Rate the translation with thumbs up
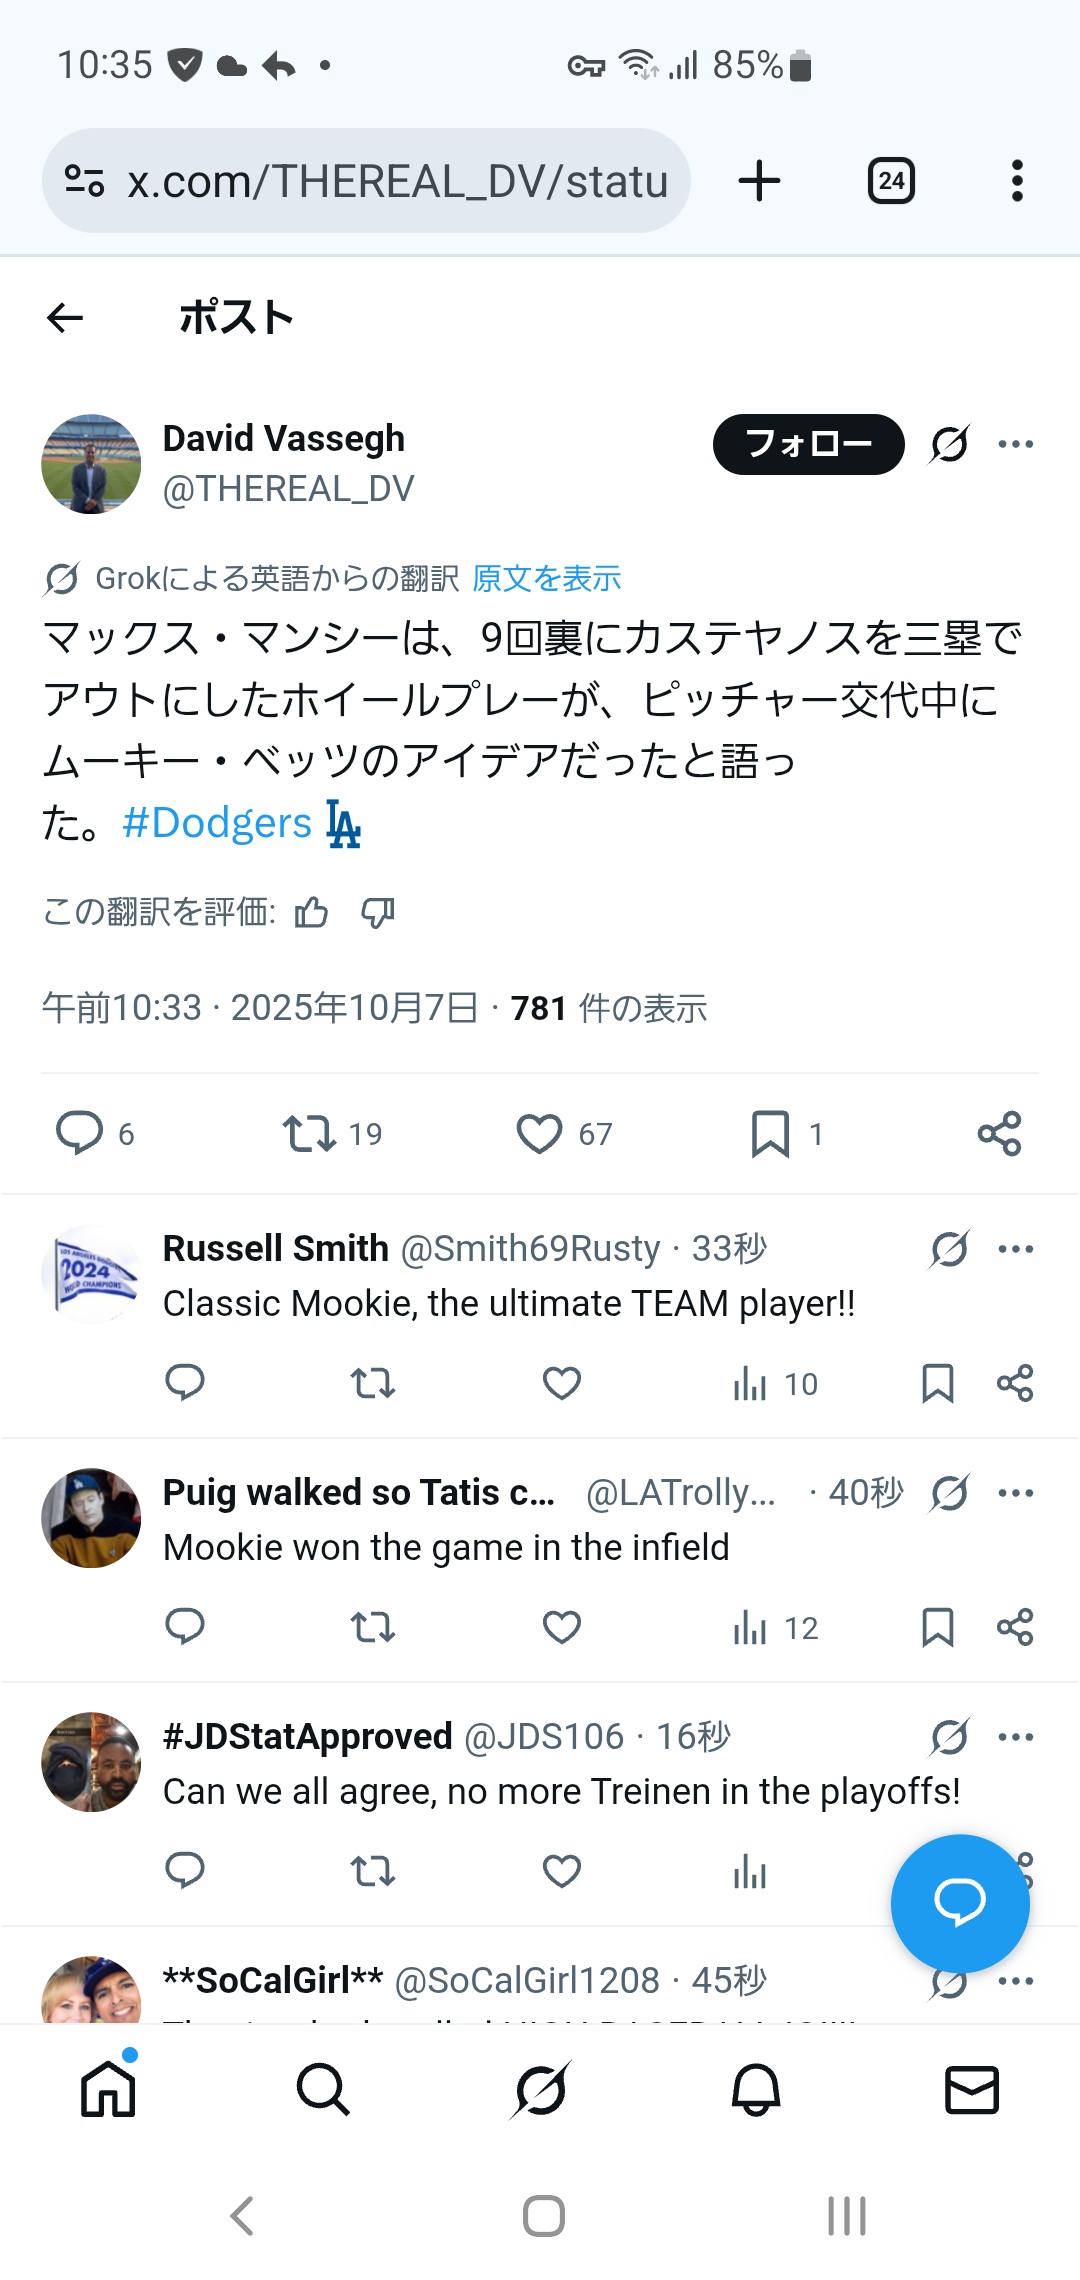 311,912
